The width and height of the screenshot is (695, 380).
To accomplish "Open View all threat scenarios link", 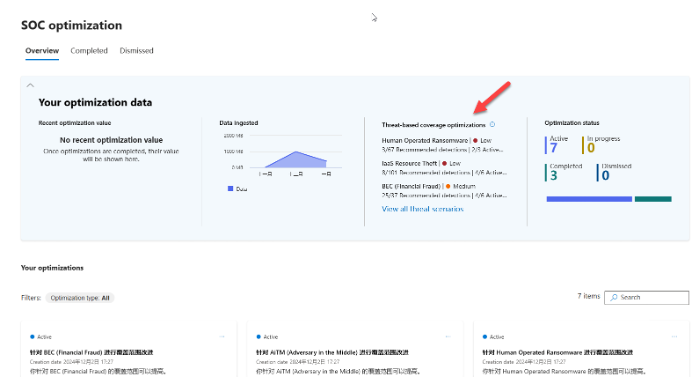I will (x=422, y=209).
